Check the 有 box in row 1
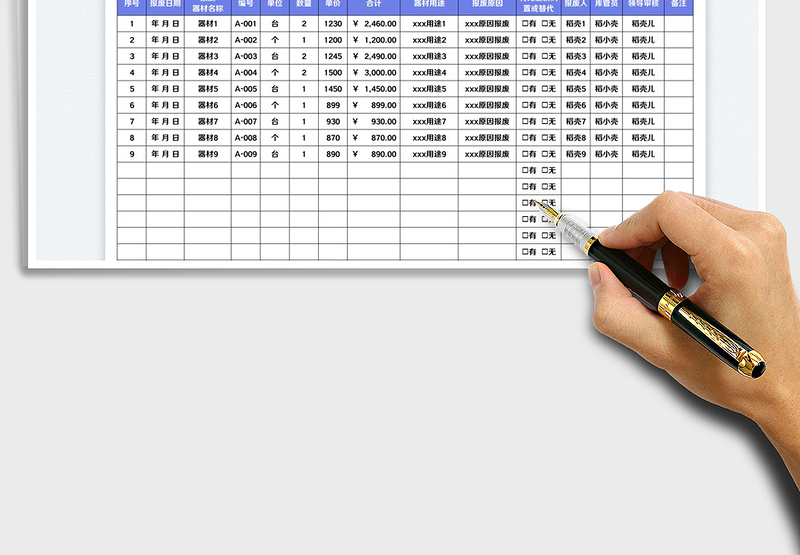This screenshot has height=555, width=800. click(524, 23)
